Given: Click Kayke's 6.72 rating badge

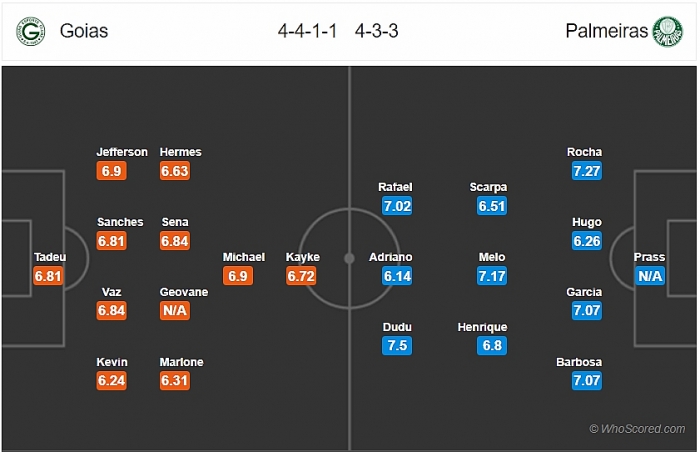Looking at the screenshot, I should click(x=301, y=276).
